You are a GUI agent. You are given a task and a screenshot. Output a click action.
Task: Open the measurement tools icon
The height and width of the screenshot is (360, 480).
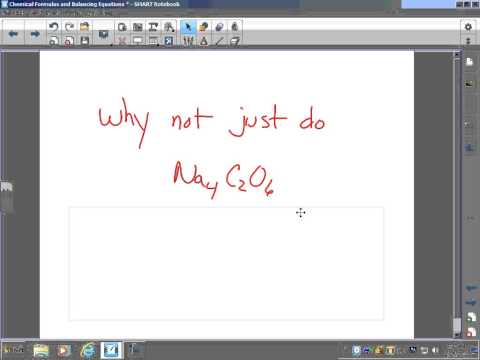(x=169, y=27)
